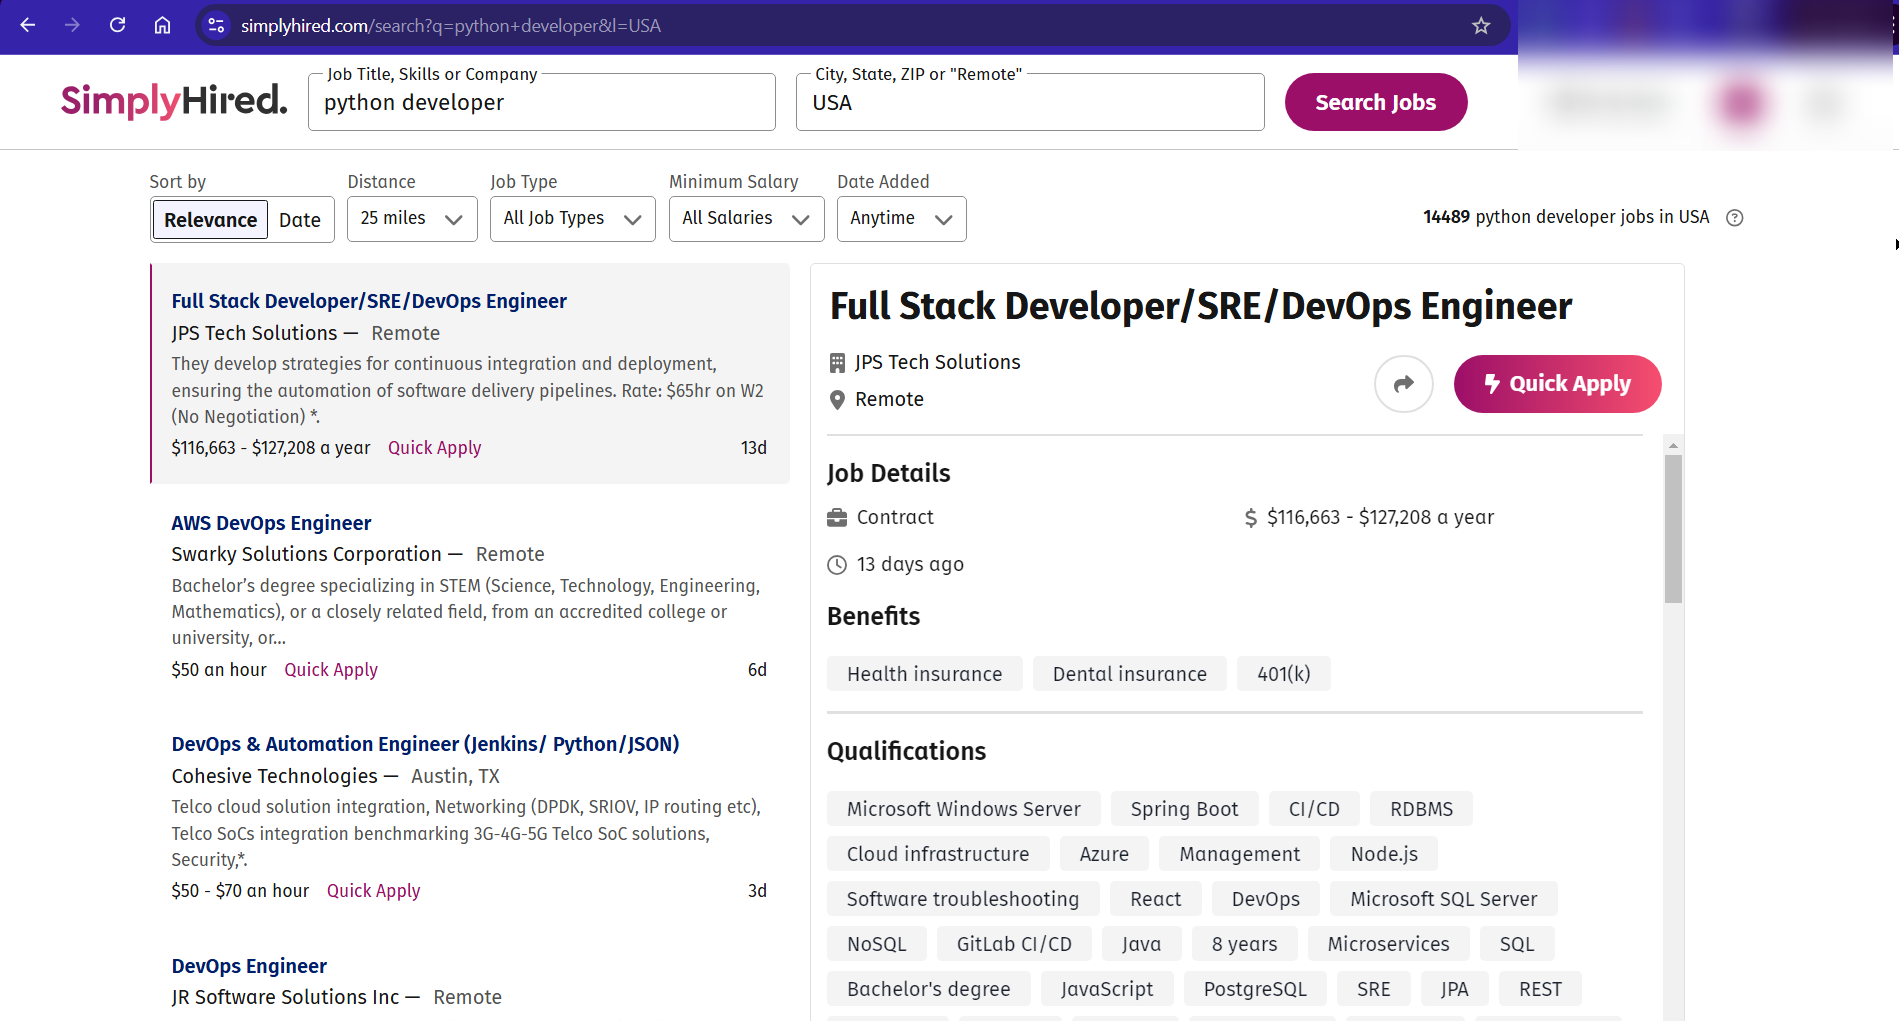Switch sorting back to Relevance
This screenshot has width=1899, height=1021.
pos(209,219)
